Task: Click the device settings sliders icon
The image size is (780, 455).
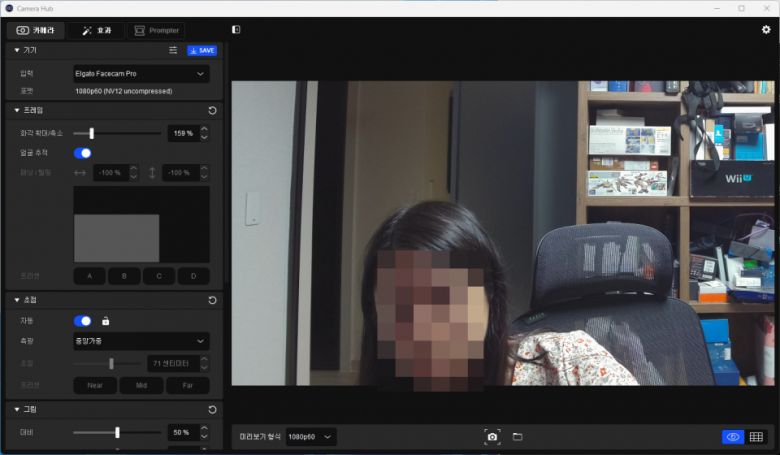Action: [173, 50]
